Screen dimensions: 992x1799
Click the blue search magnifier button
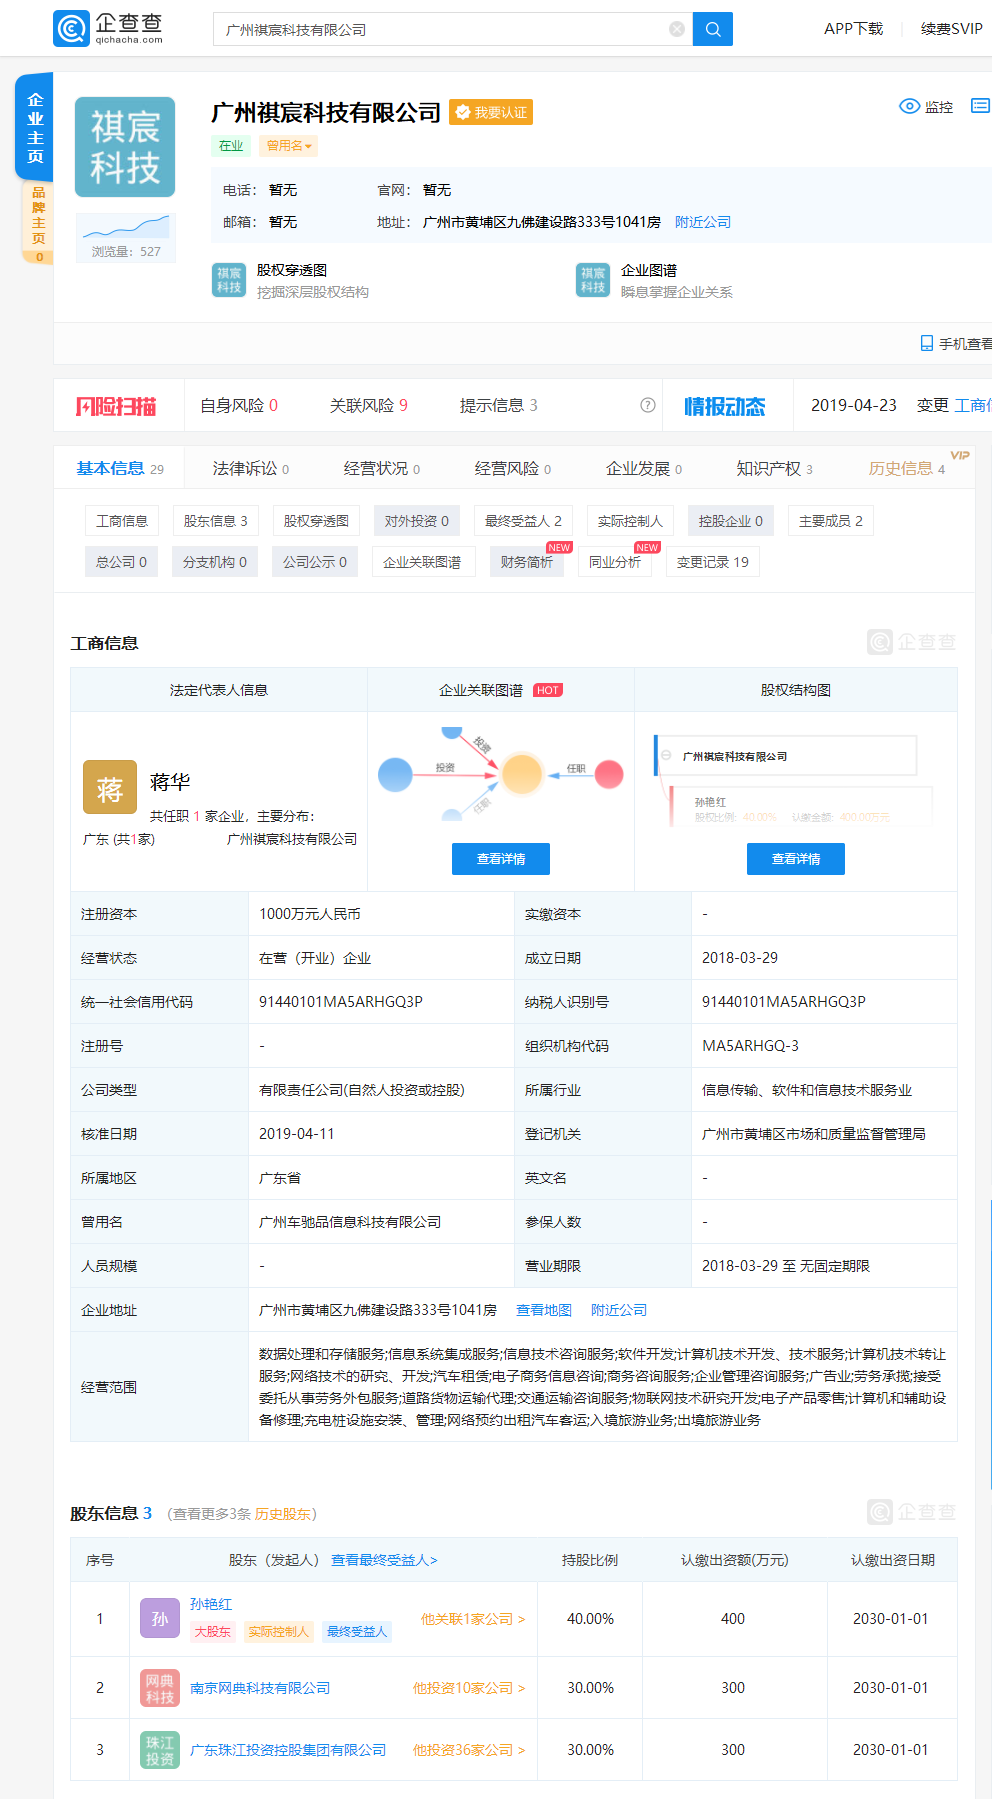(713, 29)
